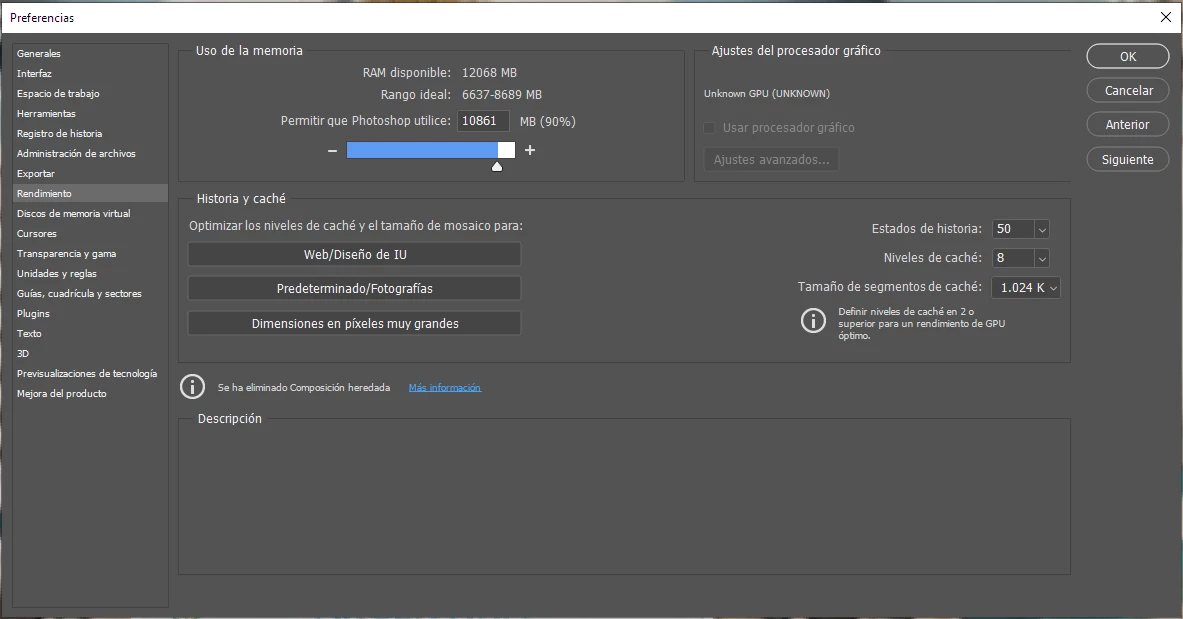The width and height of the screenshot is (1183, 619).
Task: Advance to next section with Siguiente
Action: coord(1128,159)
